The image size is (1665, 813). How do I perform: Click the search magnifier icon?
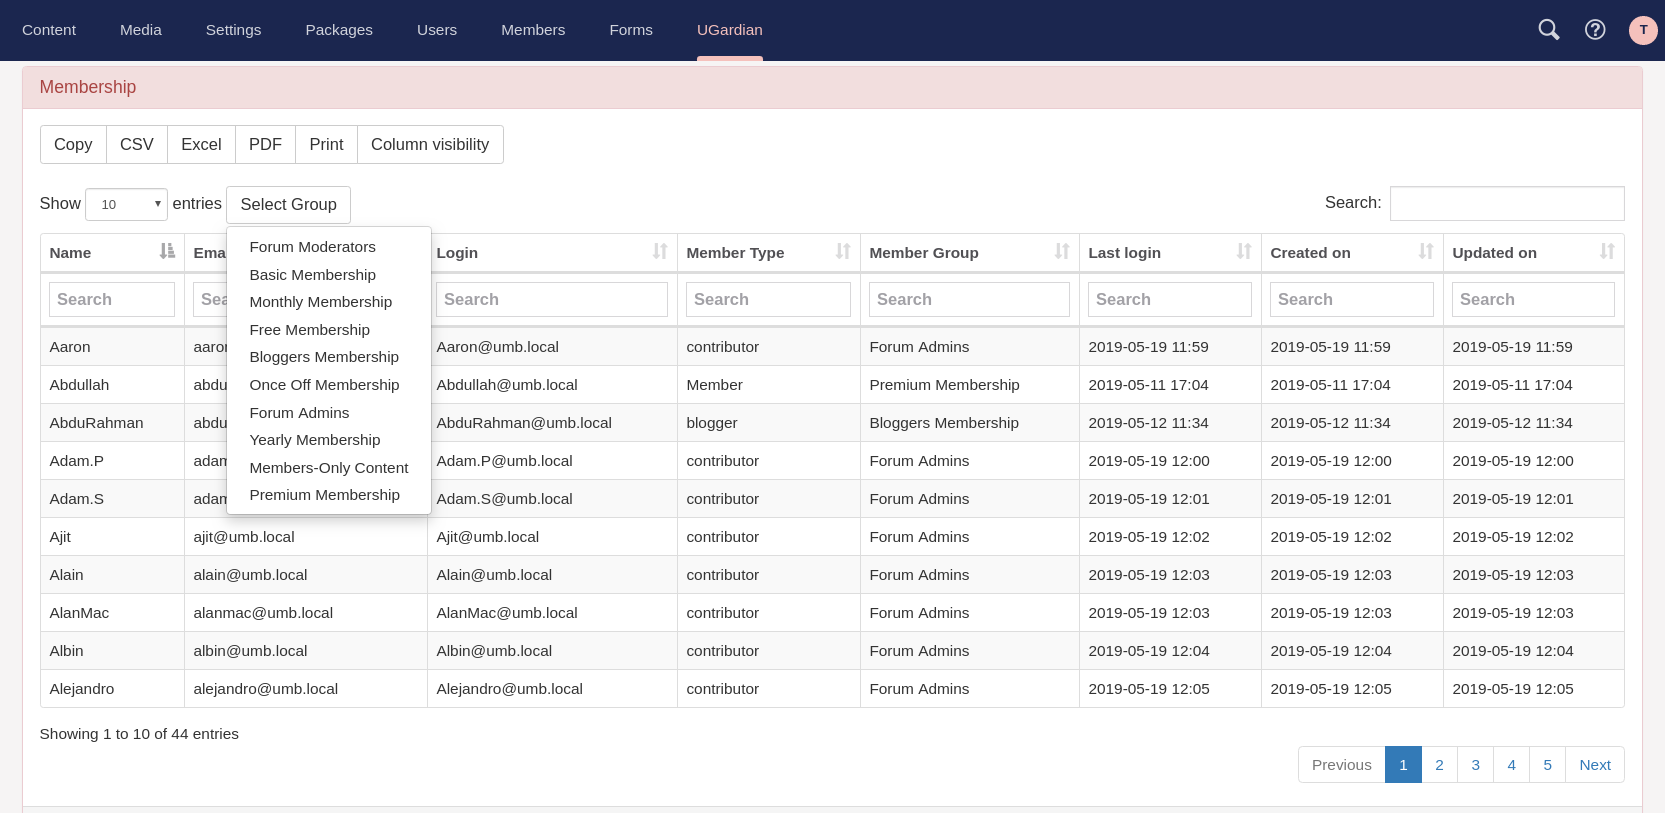point(1548,30)
